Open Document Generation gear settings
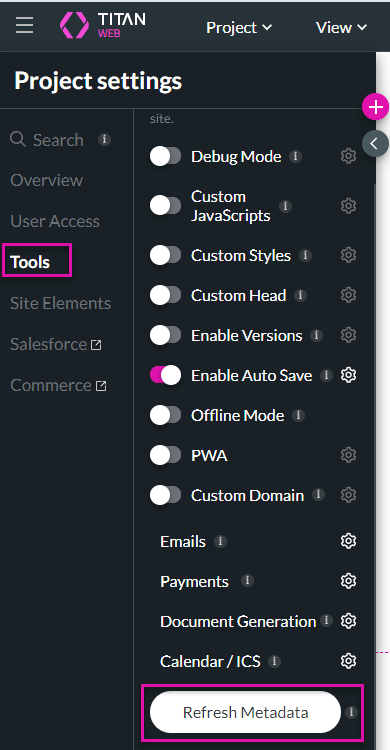Viewport: 390px width, 750px height. pos(348,621)
